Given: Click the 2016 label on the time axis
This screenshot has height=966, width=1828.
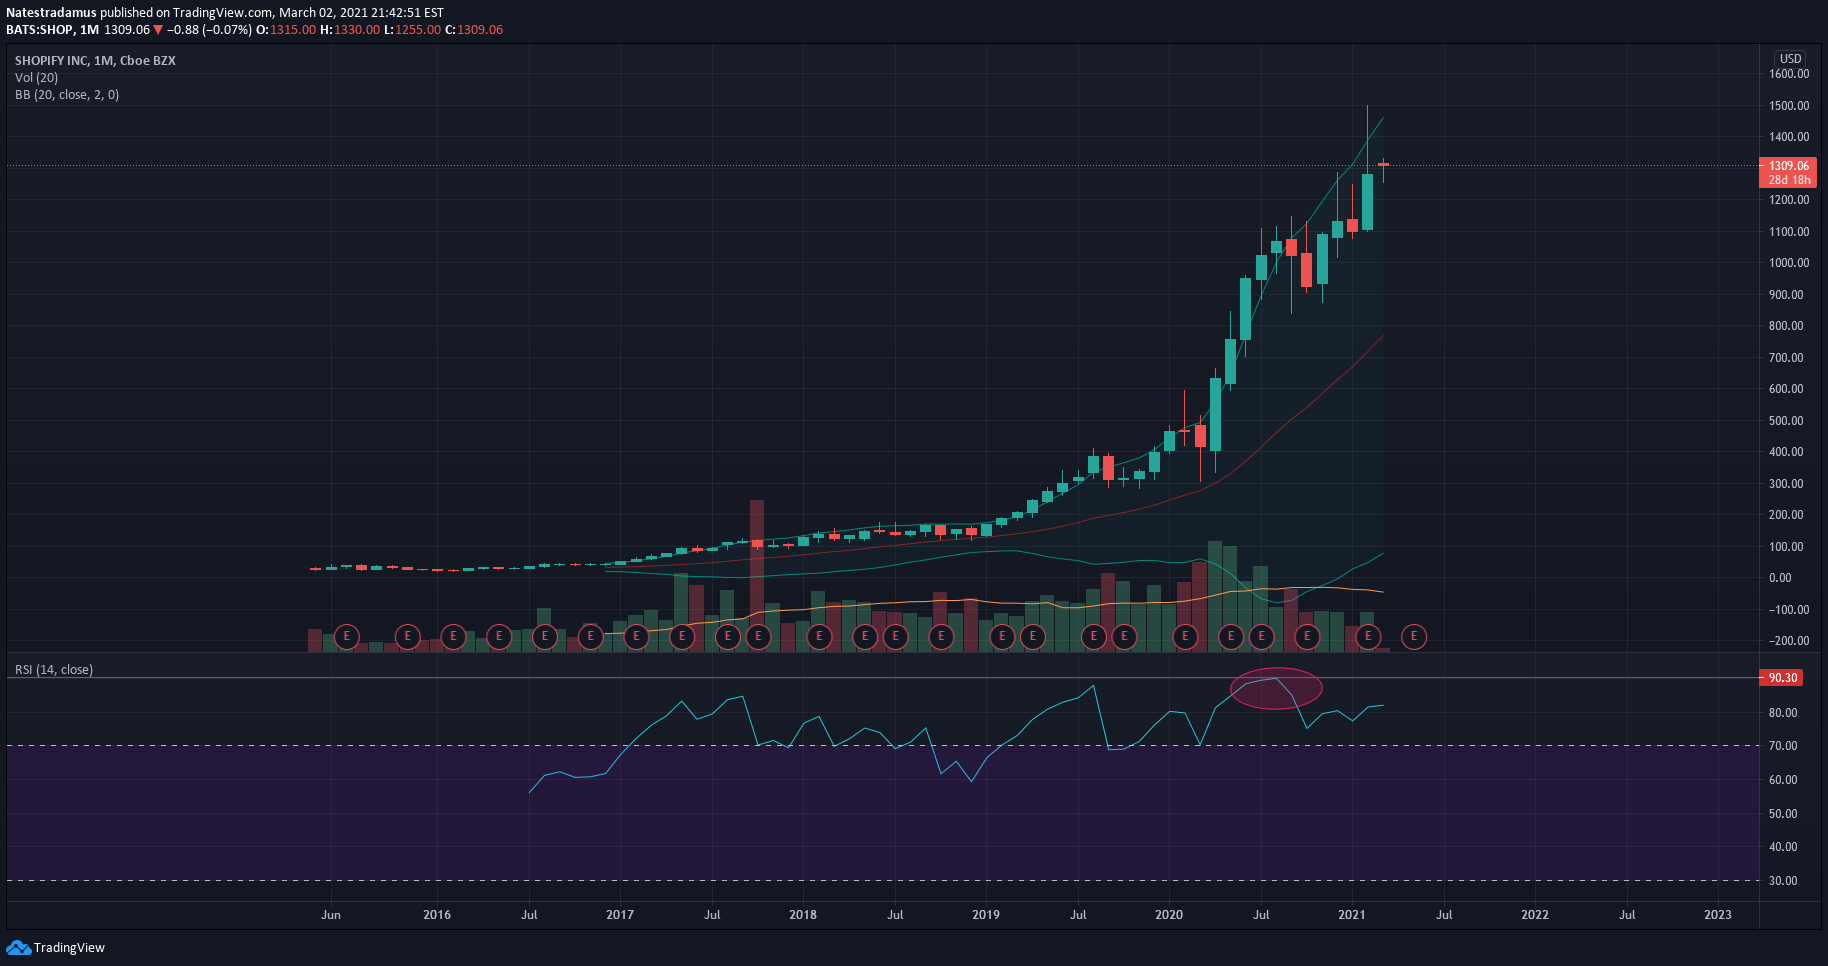Looking at the screenshot, I should (437, 914).
